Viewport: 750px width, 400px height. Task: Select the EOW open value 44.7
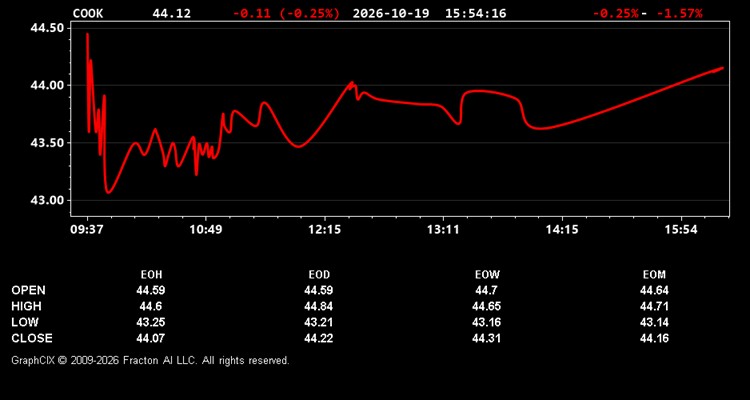(486, 290)
